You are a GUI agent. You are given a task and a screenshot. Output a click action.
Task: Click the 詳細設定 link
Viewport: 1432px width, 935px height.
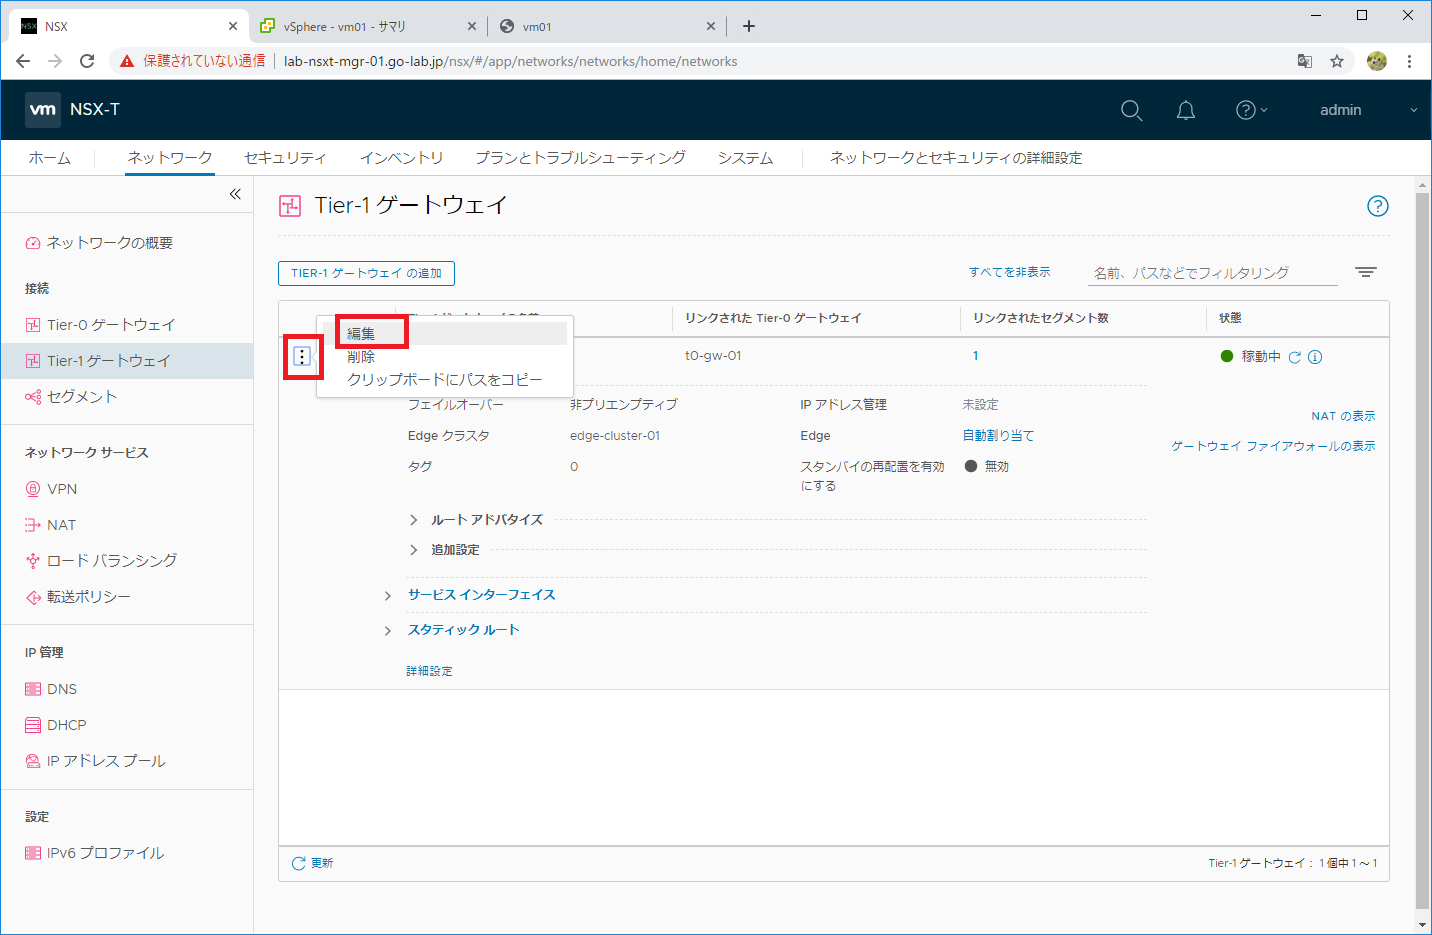tap(430, 671)
